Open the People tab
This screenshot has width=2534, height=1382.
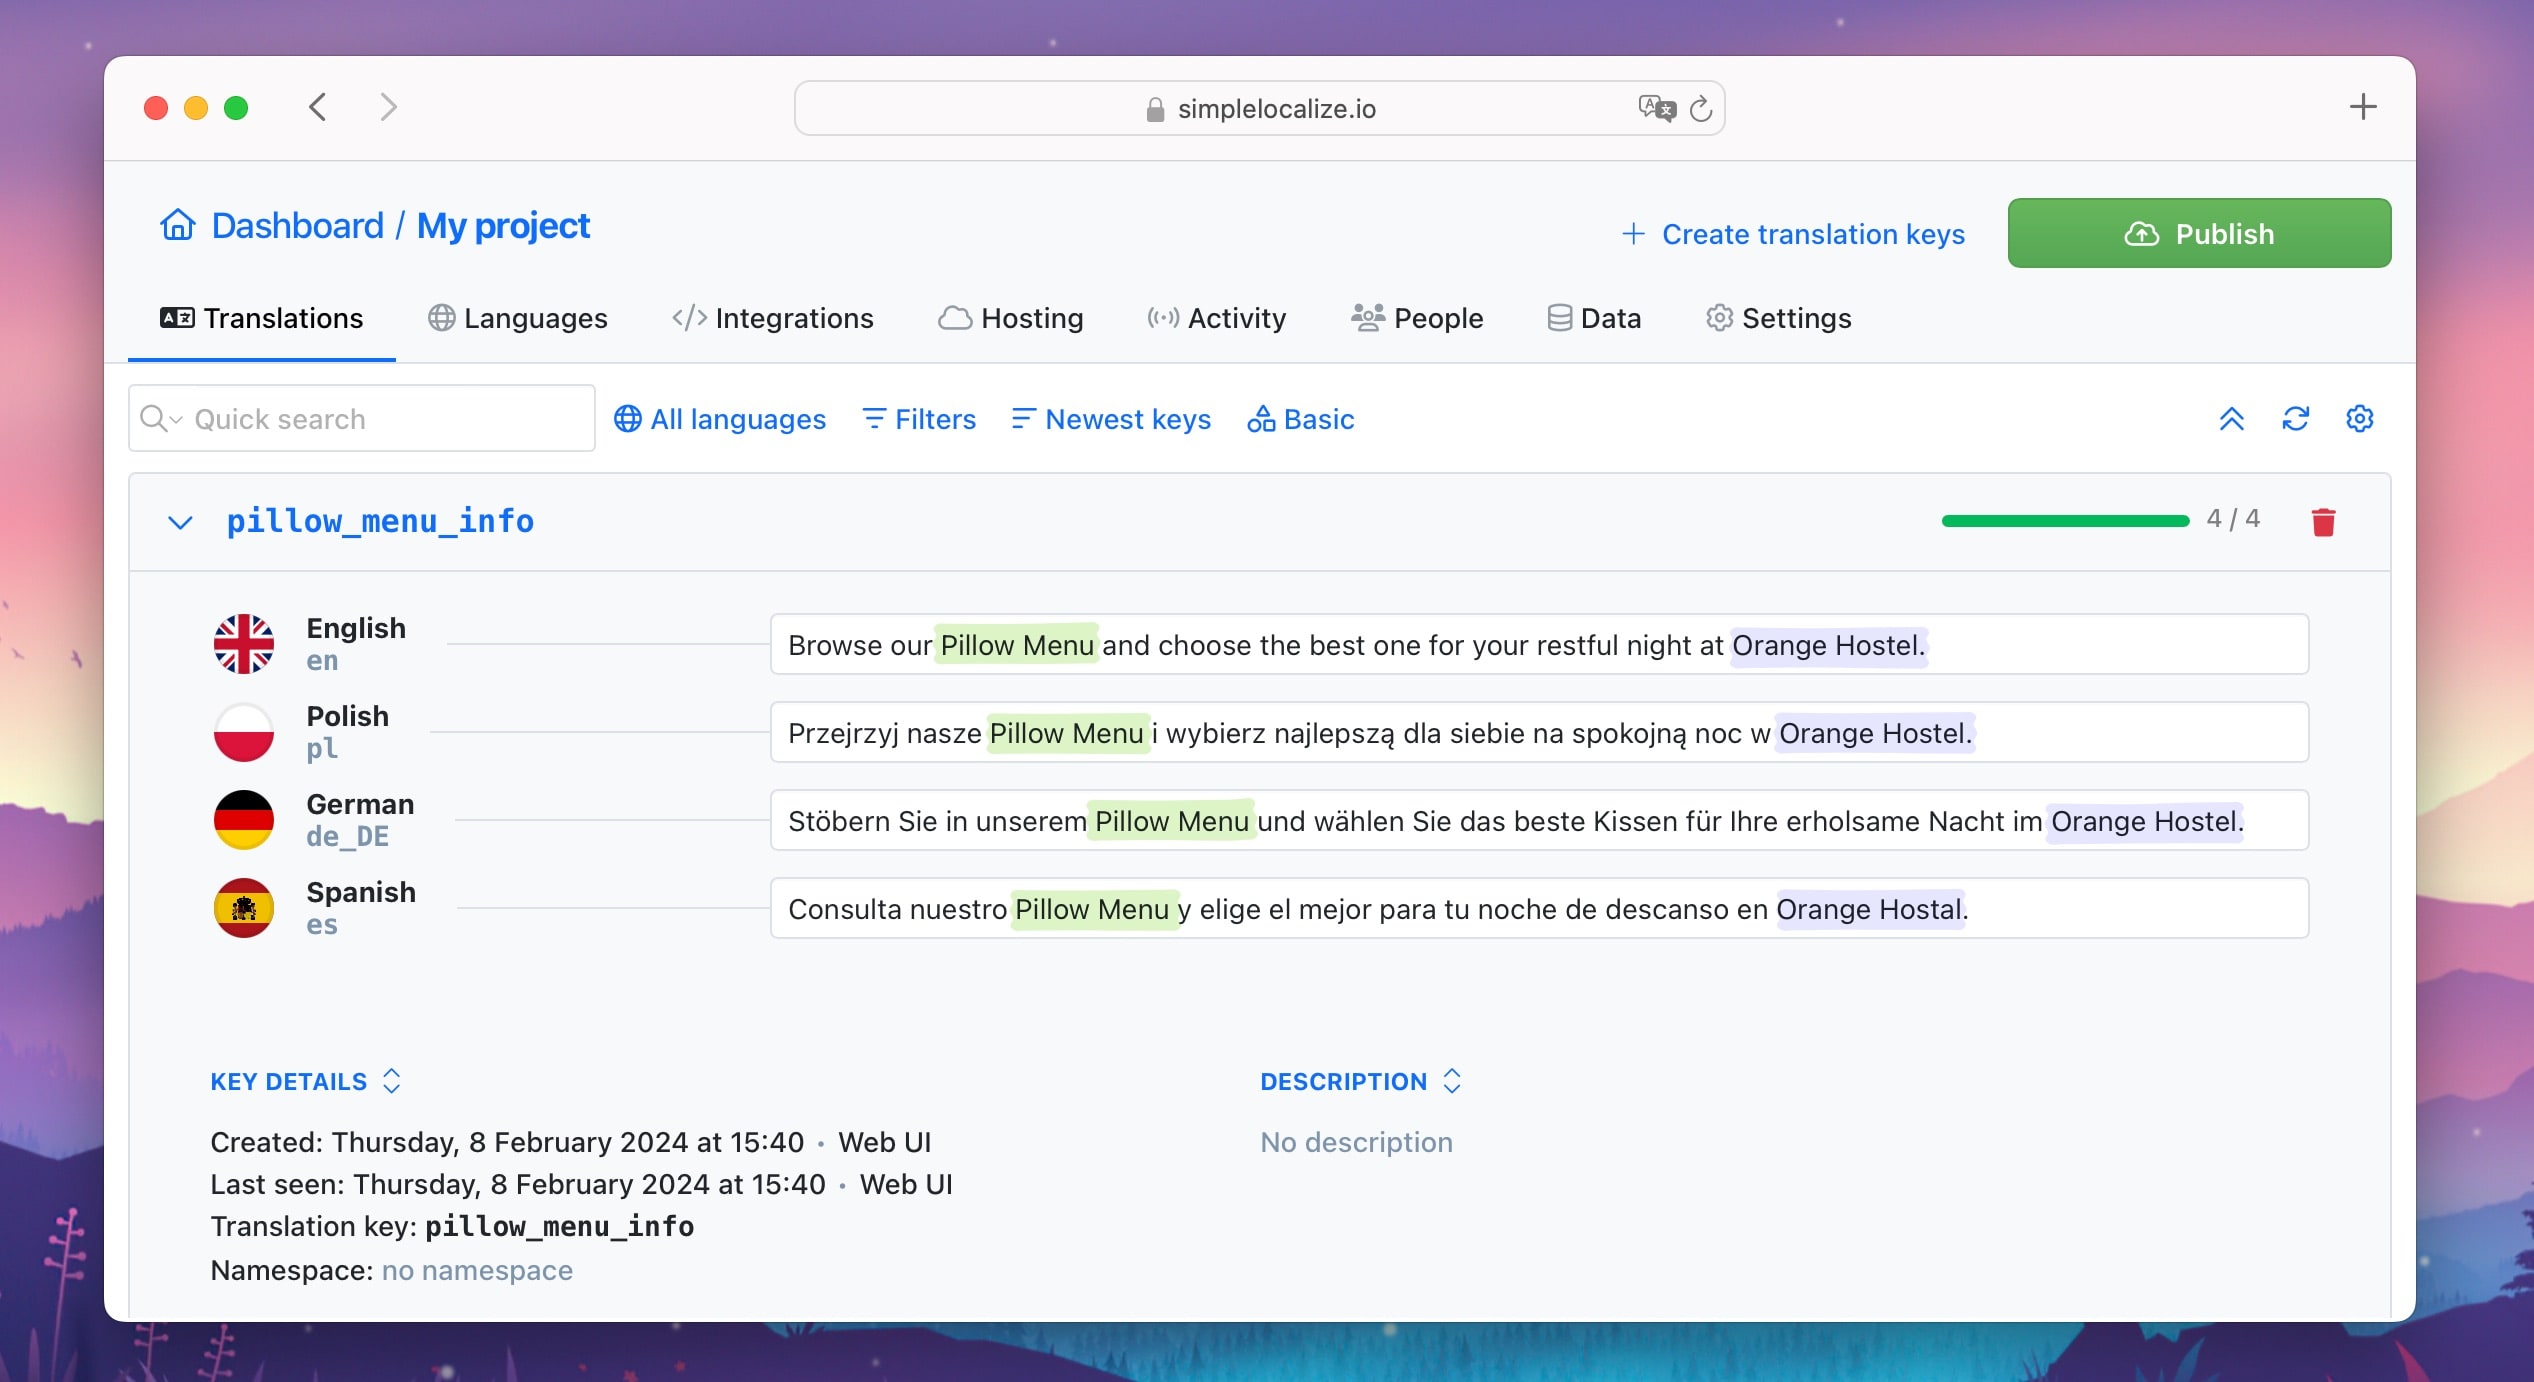(x=1417, y=318)
